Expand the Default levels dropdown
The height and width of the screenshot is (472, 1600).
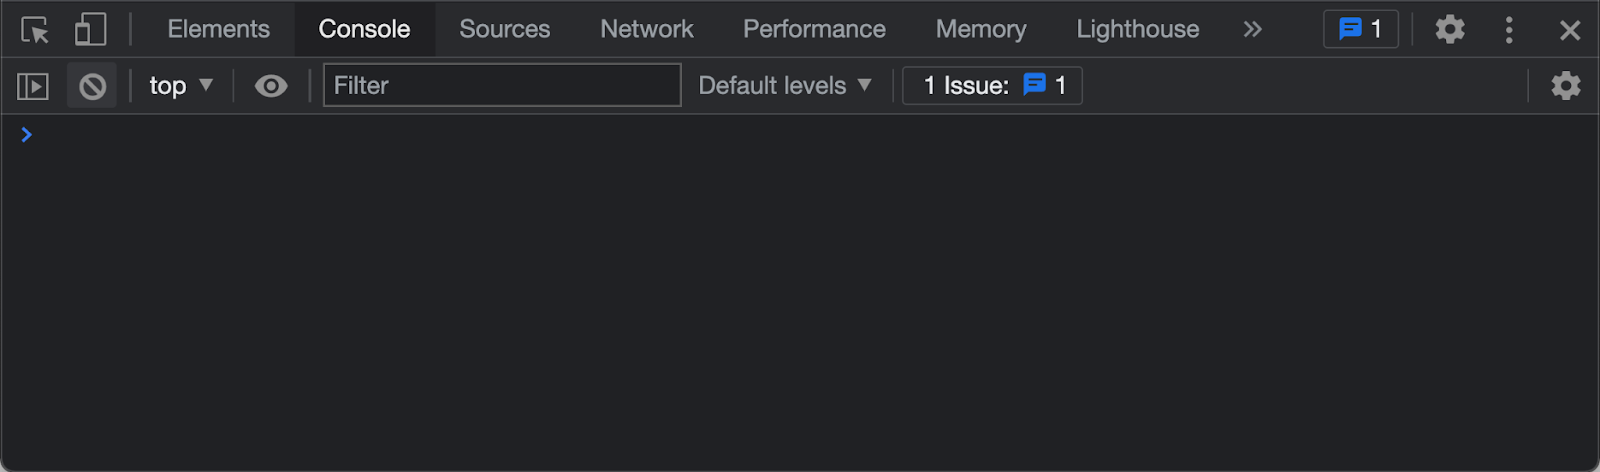785,86
